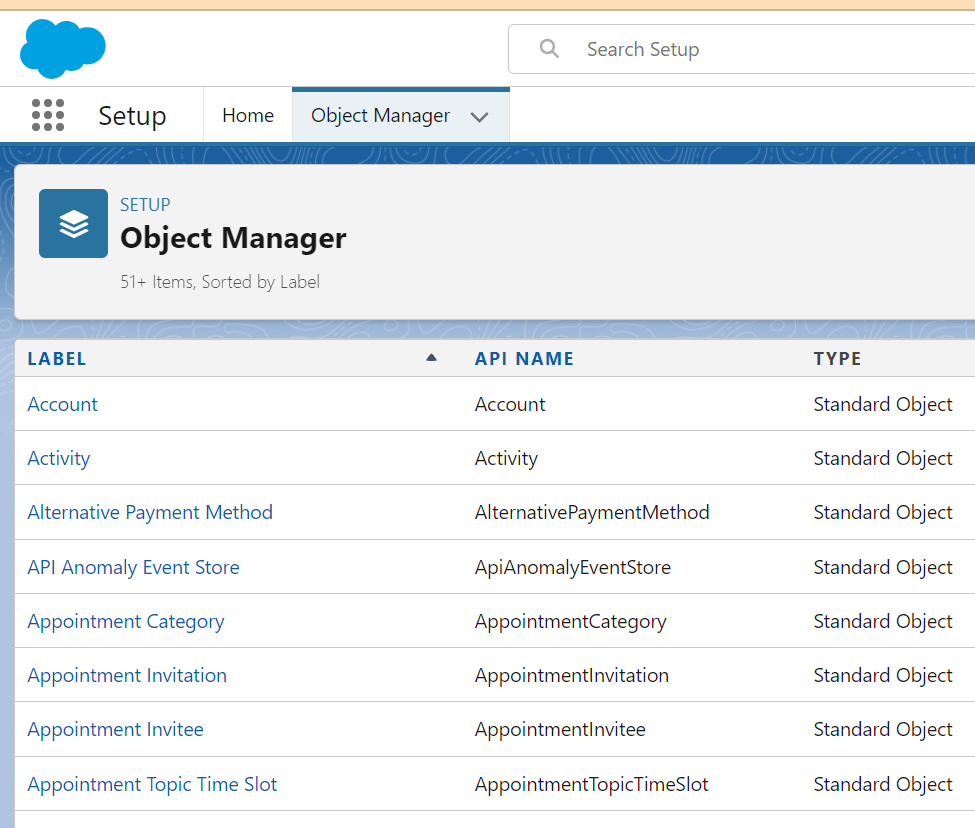The height and width of the screenshot is (828, 975).
Task: Click the Object Manager page title
Action: (233, 238)
